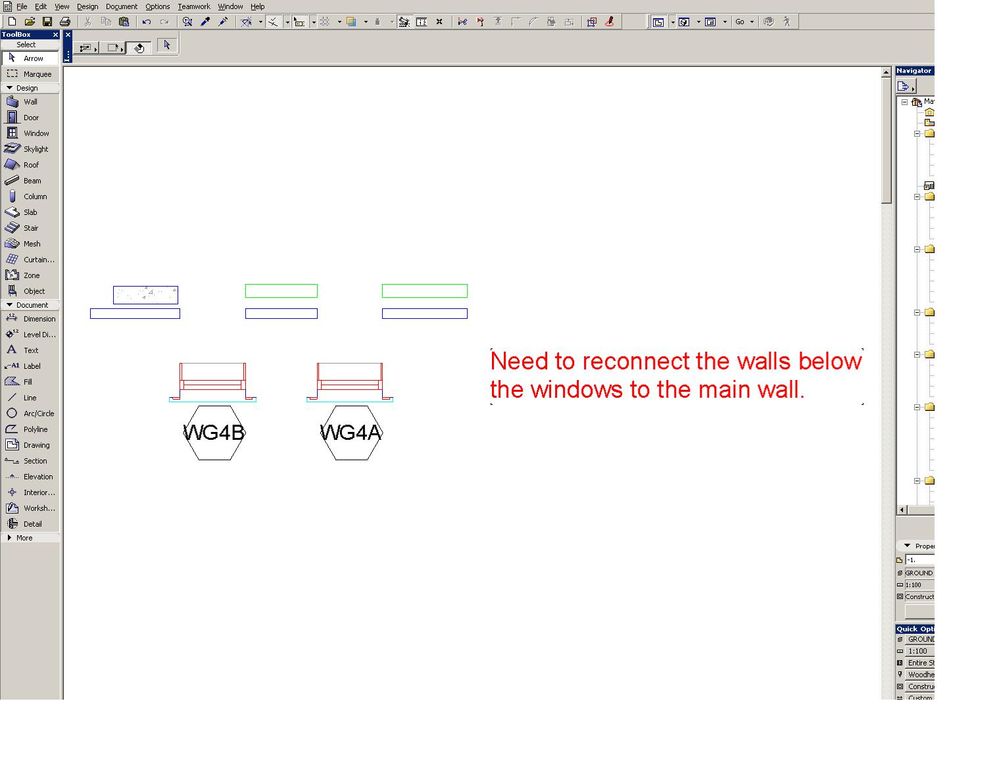Pick the Column tool

click(30, 196)
